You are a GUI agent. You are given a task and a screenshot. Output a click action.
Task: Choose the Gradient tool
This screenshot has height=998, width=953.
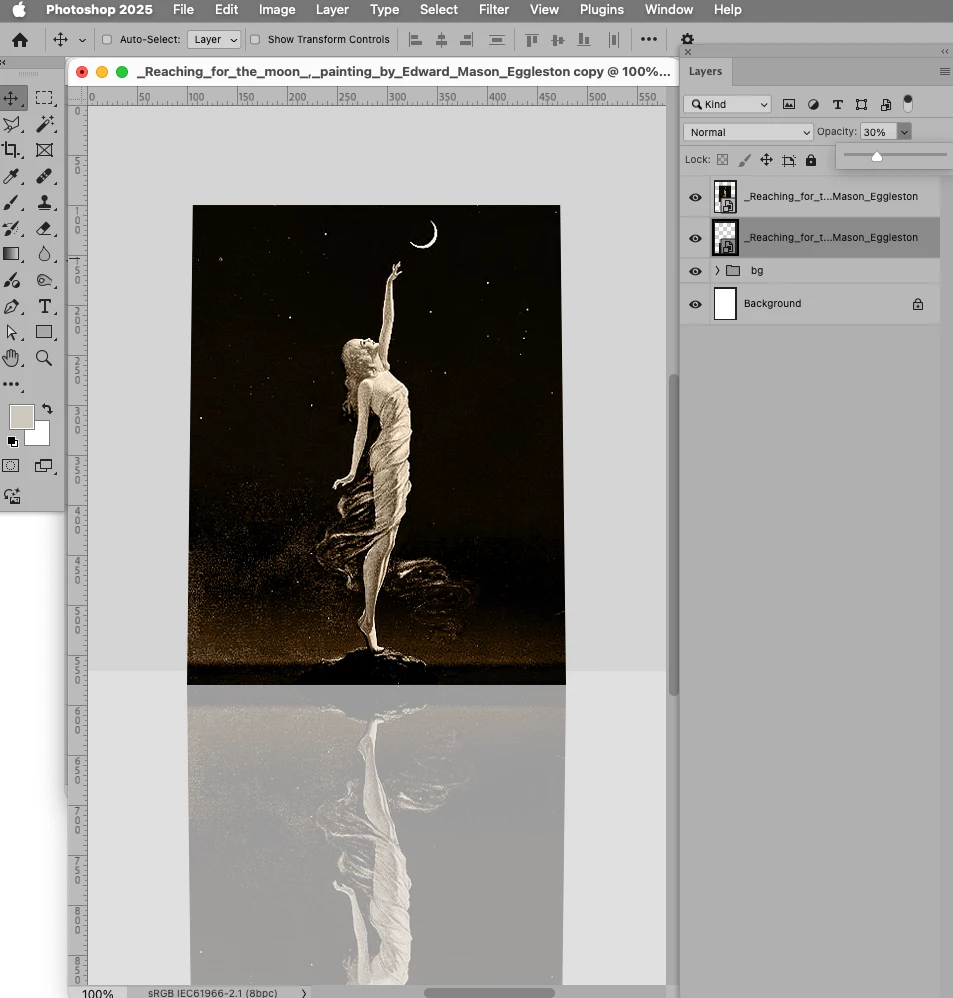11,255
